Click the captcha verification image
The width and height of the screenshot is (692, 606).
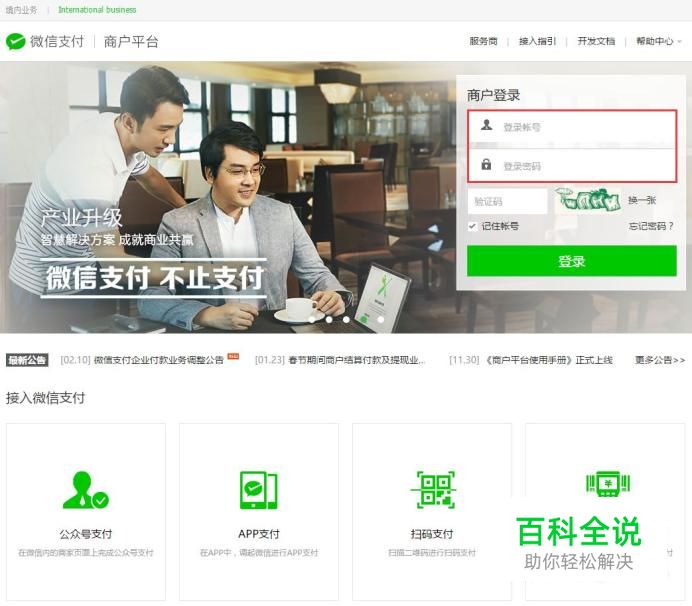(x=587, y=200)
